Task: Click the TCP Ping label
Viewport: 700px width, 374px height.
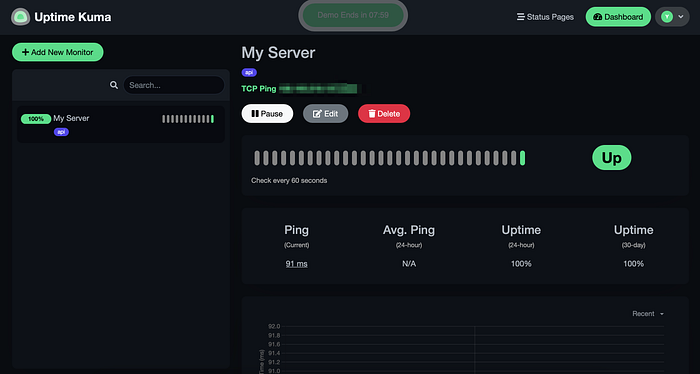Action: point(259,89)
